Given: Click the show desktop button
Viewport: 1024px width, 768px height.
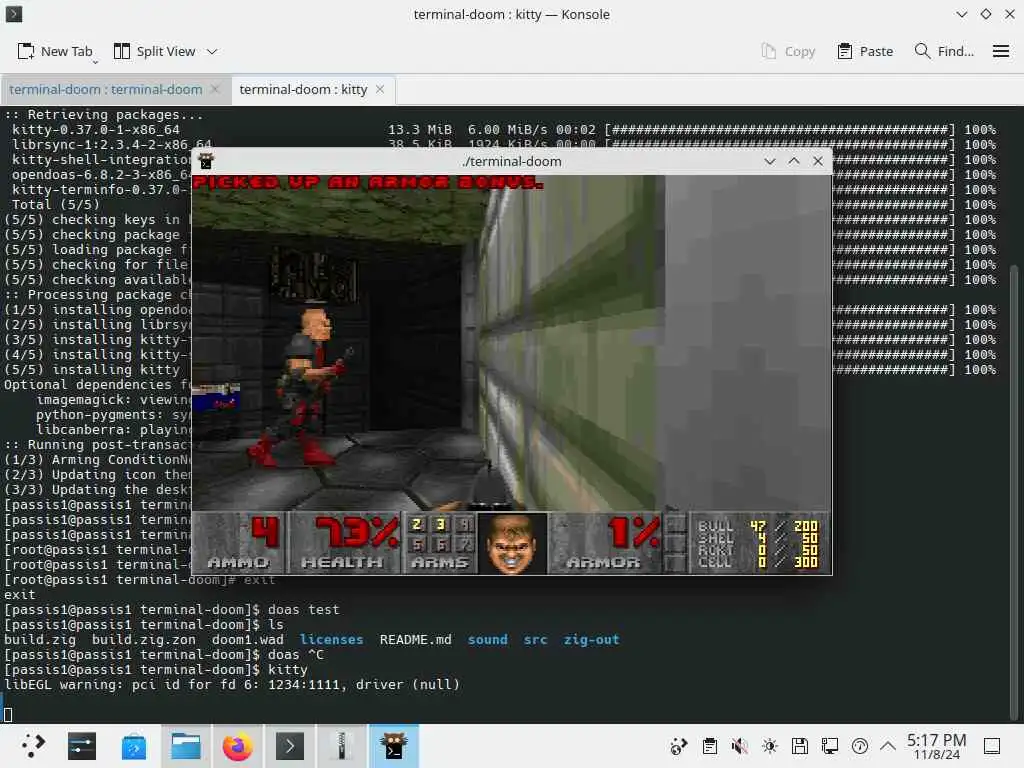Looking at the screenshot, I should tap(992, 746).
